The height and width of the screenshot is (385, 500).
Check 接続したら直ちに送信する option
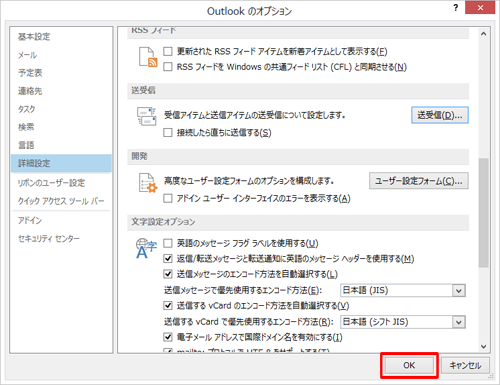[x=168, y=133]
